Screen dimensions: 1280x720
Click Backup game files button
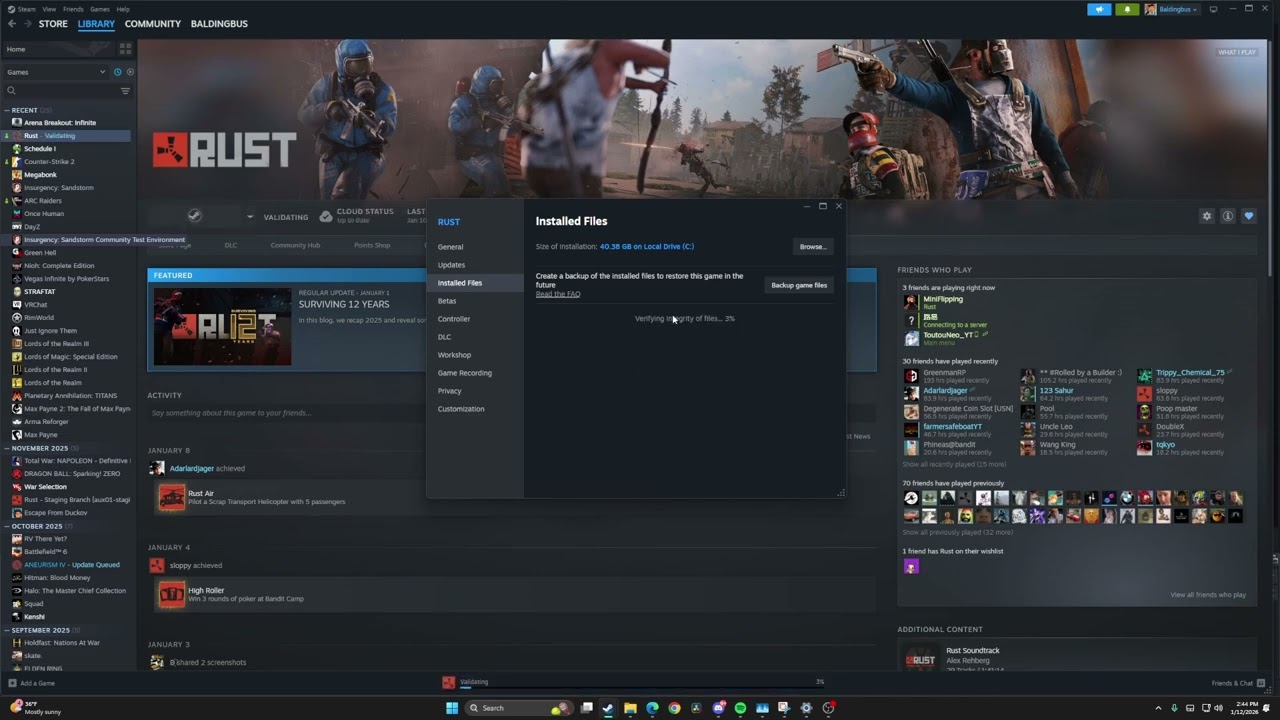799,285
